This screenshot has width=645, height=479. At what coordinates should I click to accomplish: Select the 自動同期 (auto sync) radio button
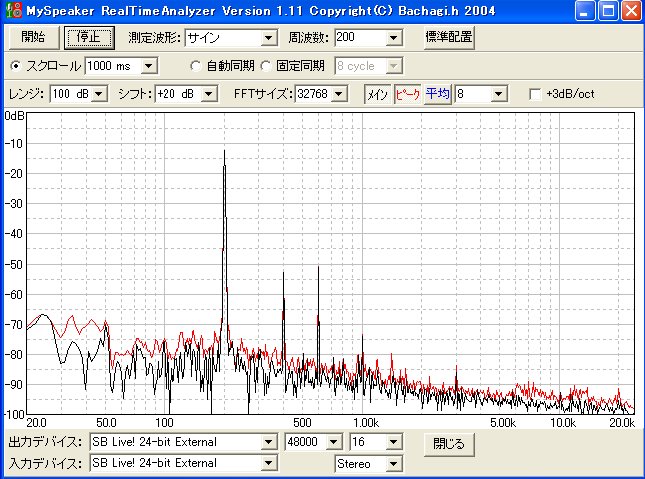196,66
